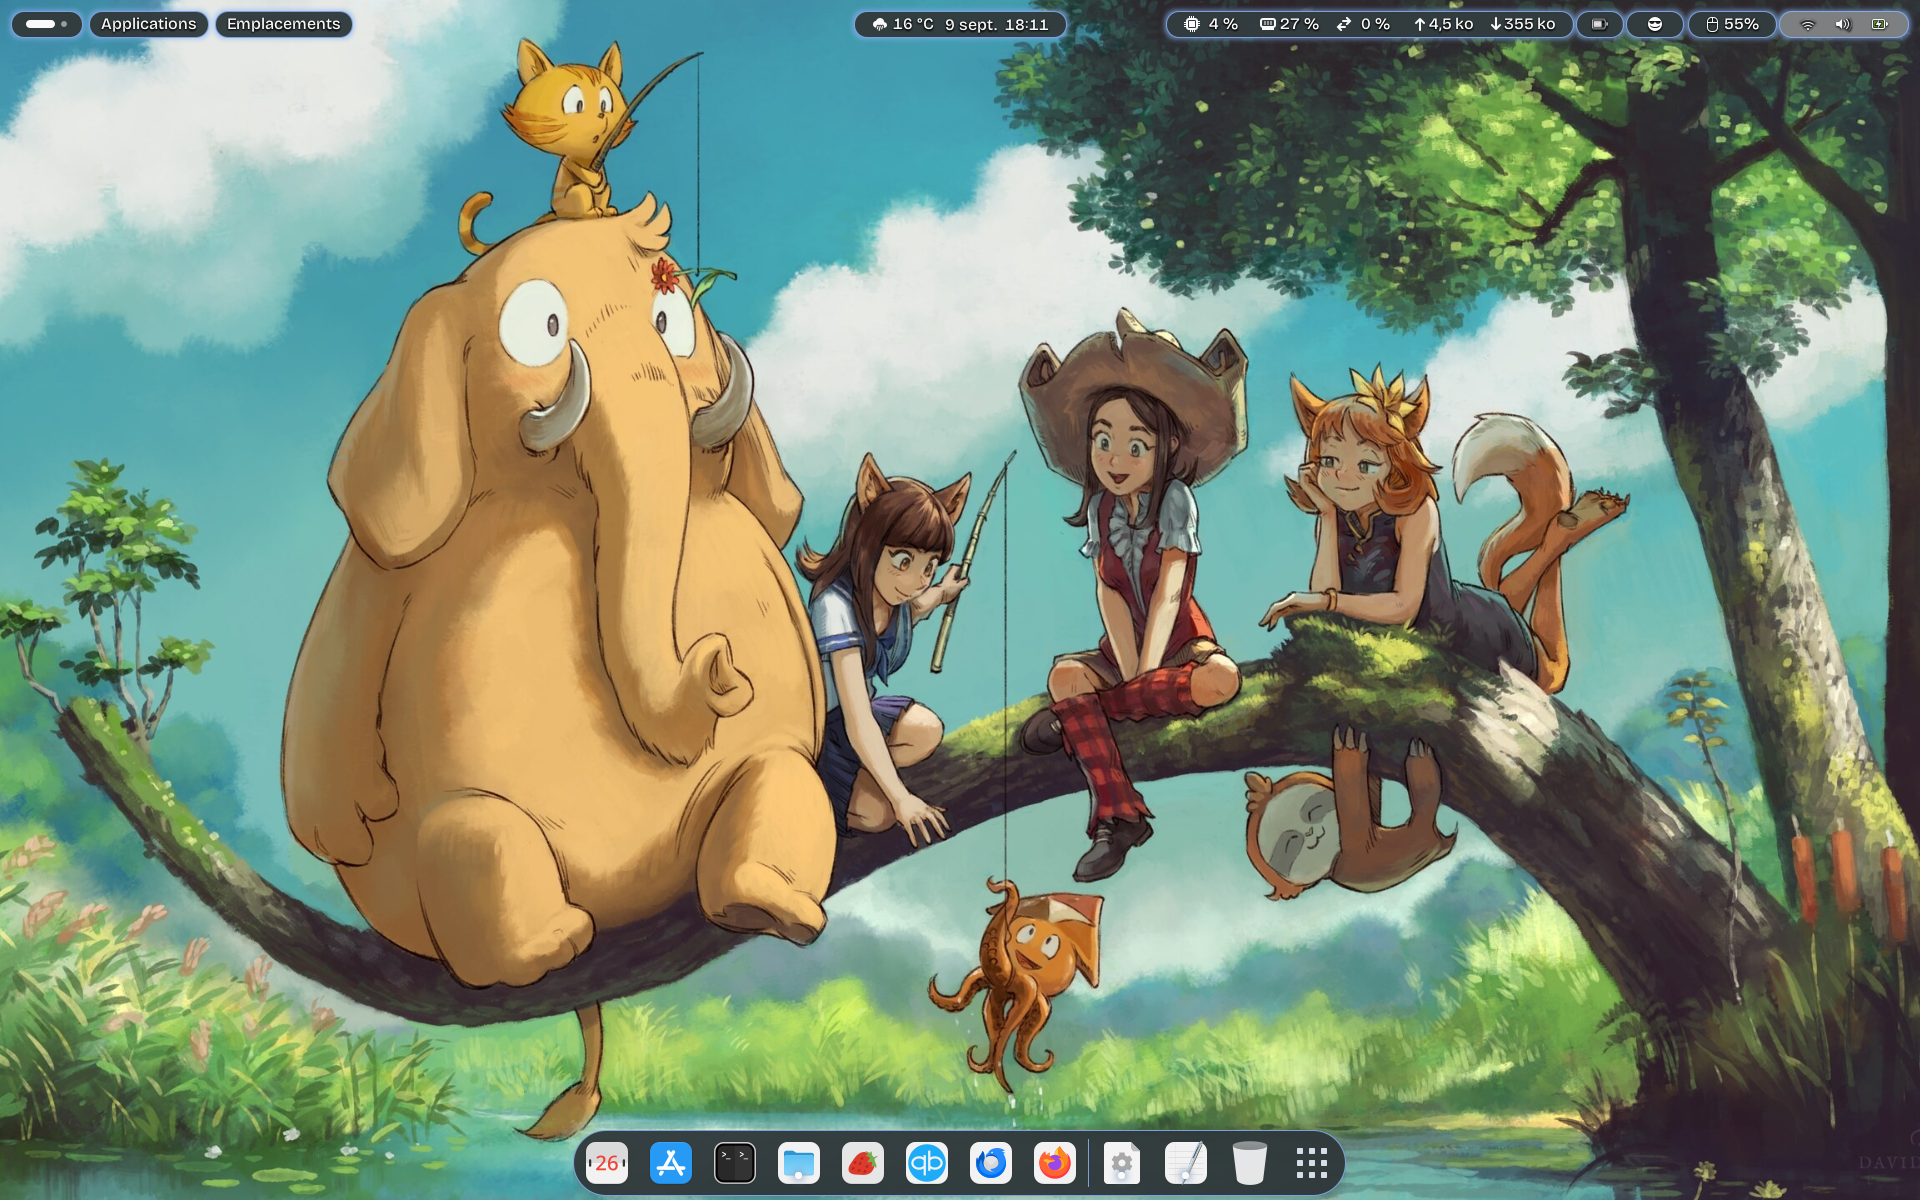Launch Thunderbird mail client
The image size is (1920, 1200).
[x=991, y=1163]
